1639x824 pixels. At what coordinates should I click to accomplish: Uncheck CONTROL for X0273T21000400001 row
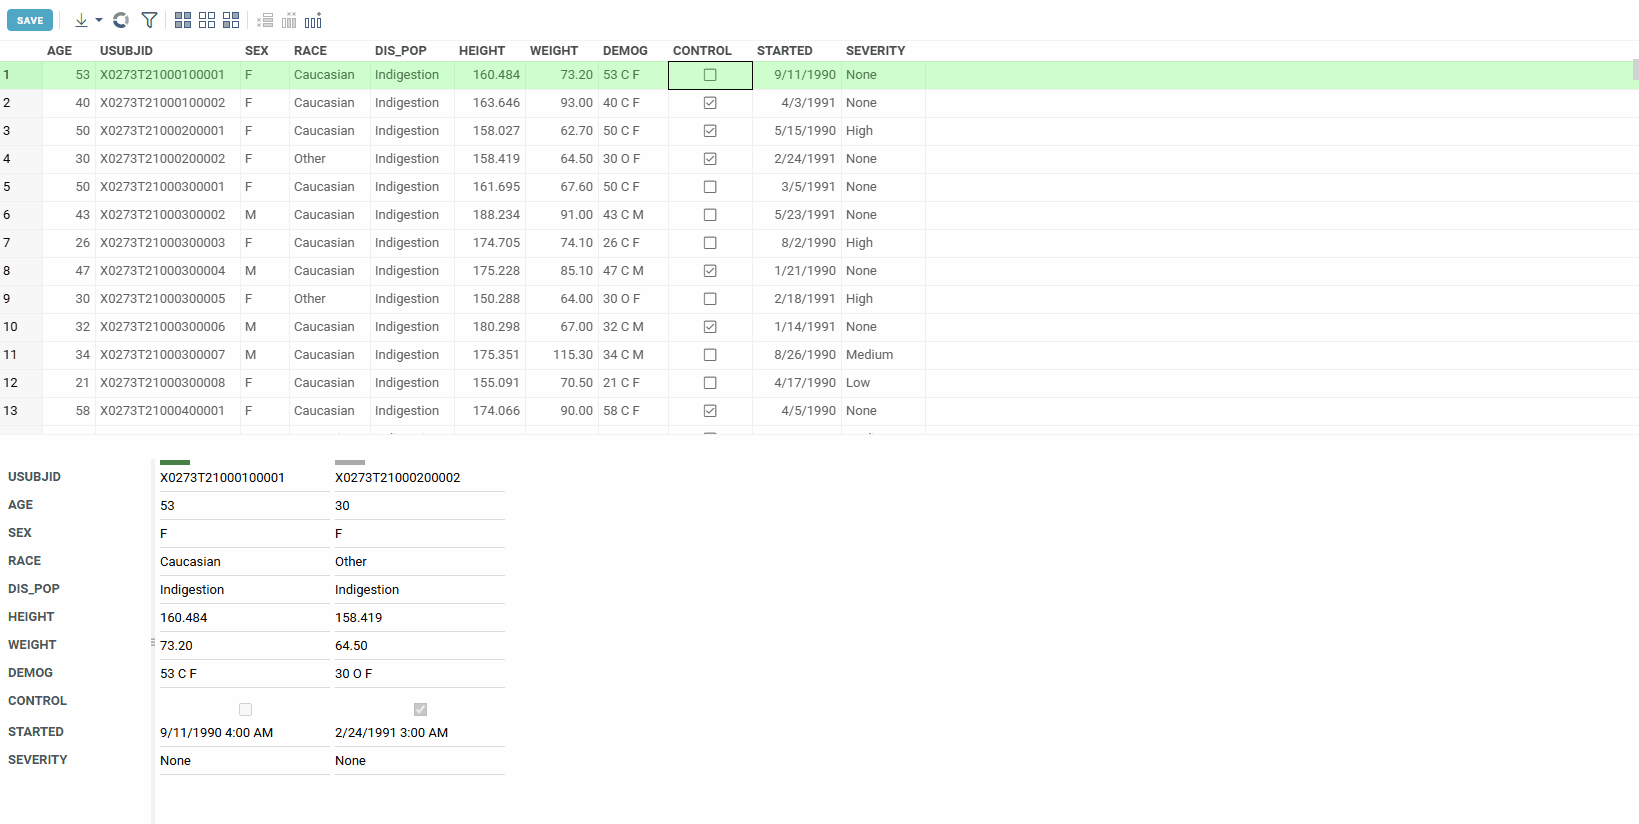point(710,411)
